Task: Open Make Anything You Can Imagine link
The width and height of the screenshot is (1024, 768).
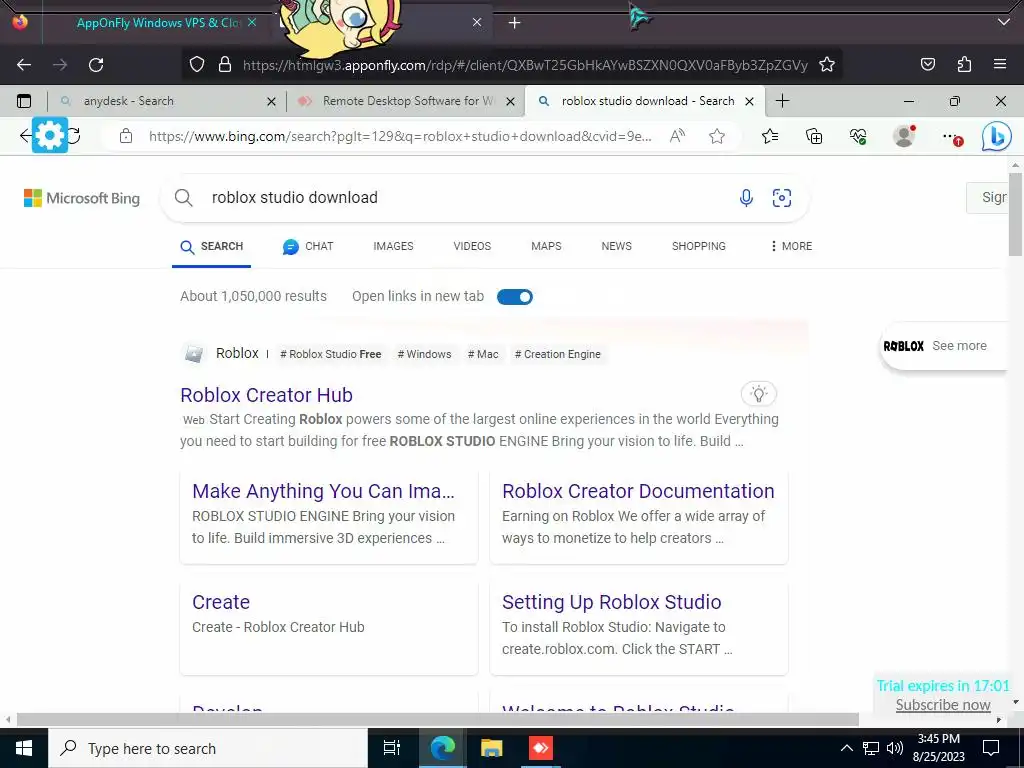Action: point(323,491)
